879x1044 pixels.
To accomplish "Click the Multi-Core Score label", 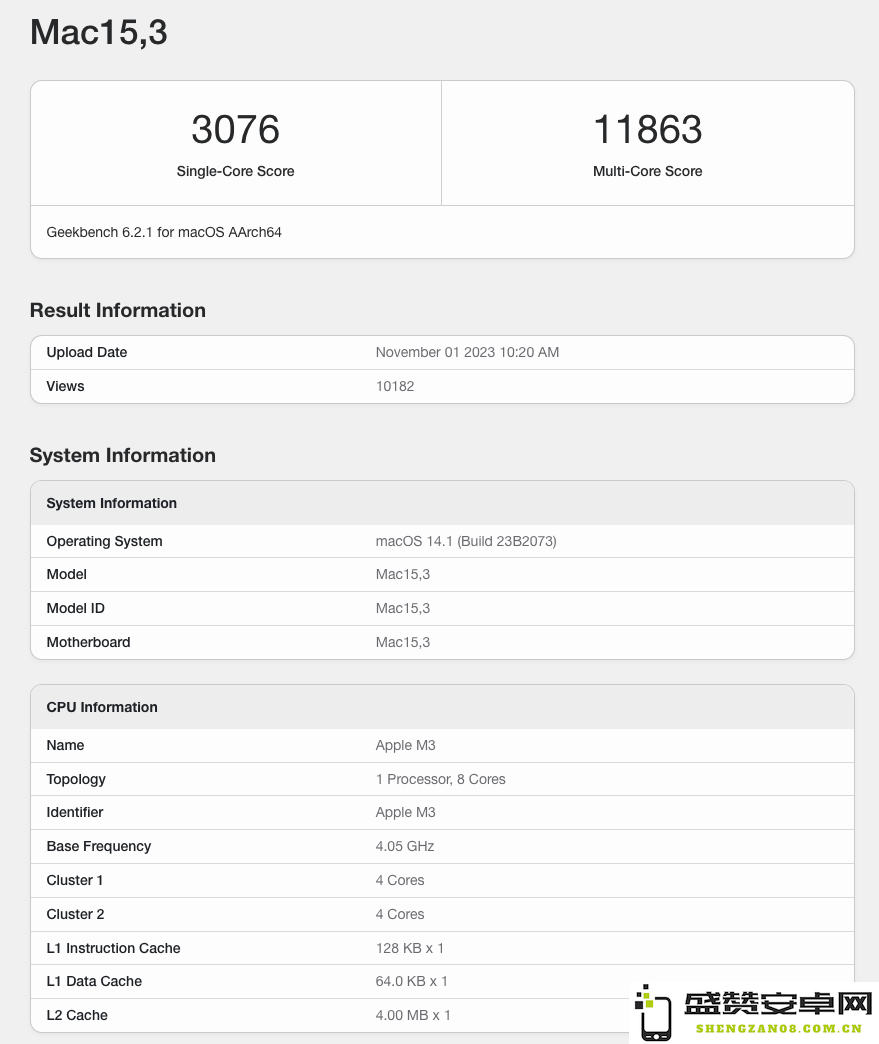I will point(647,171).
